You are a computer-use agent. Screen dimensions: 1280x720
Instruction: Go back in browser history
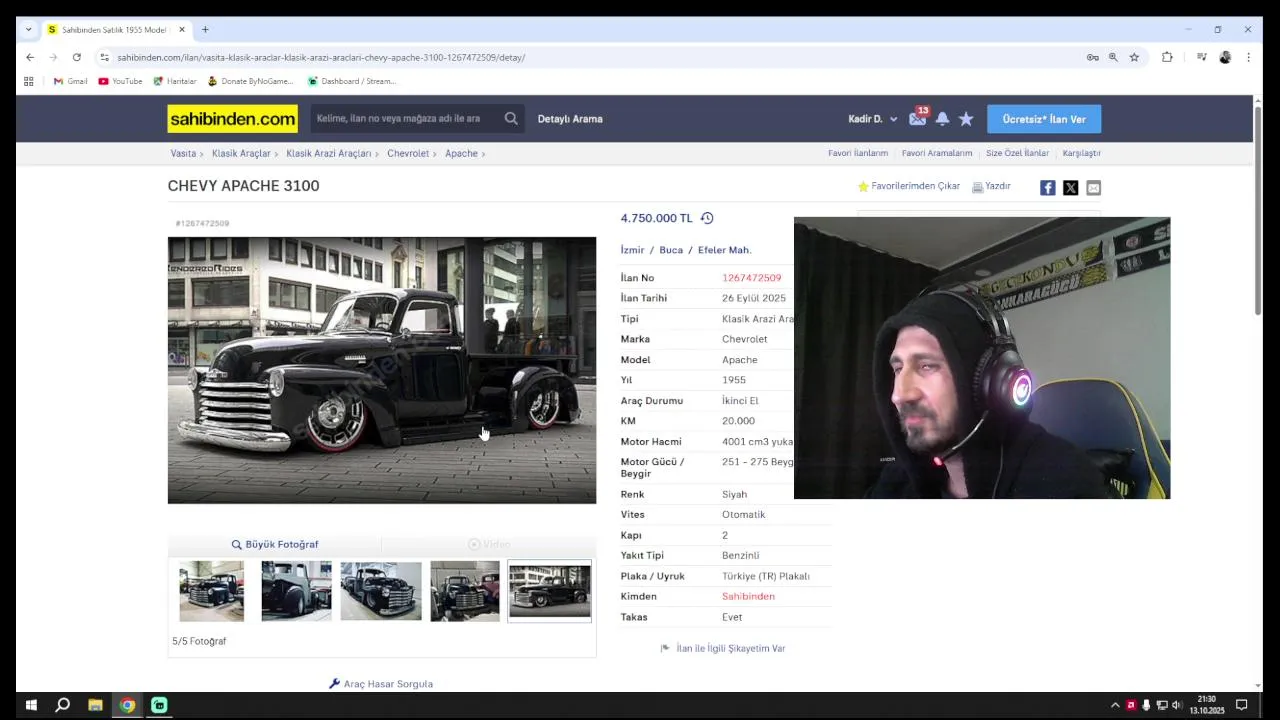point(30,57)
